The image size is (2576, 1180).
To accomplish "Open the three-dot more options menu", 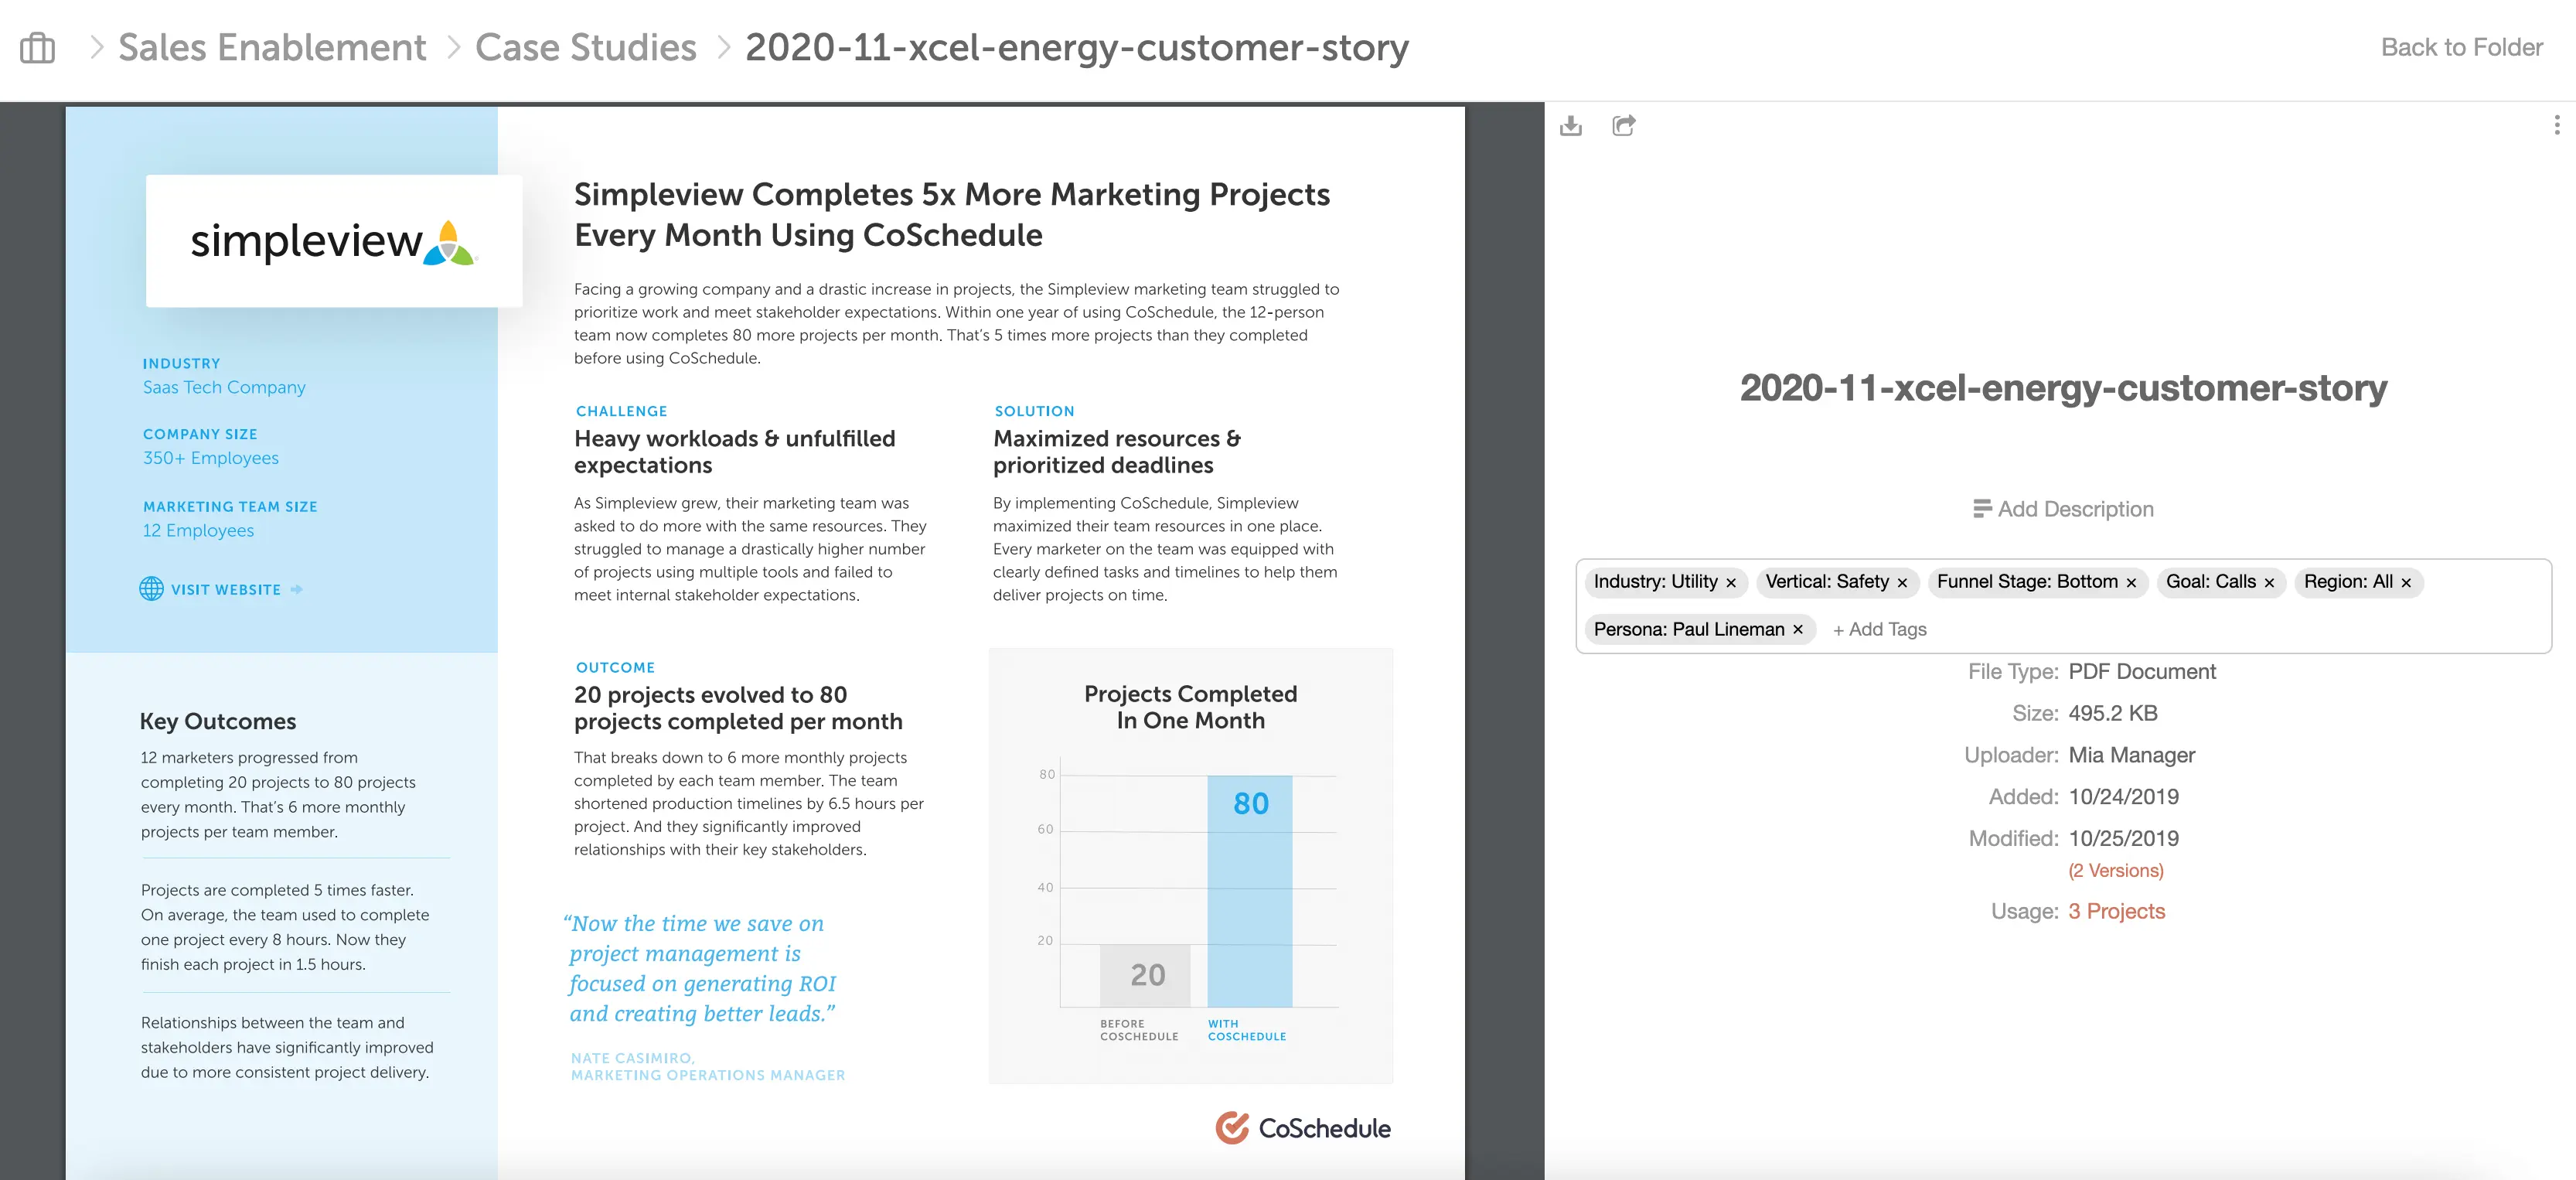I will point(2557,125).
